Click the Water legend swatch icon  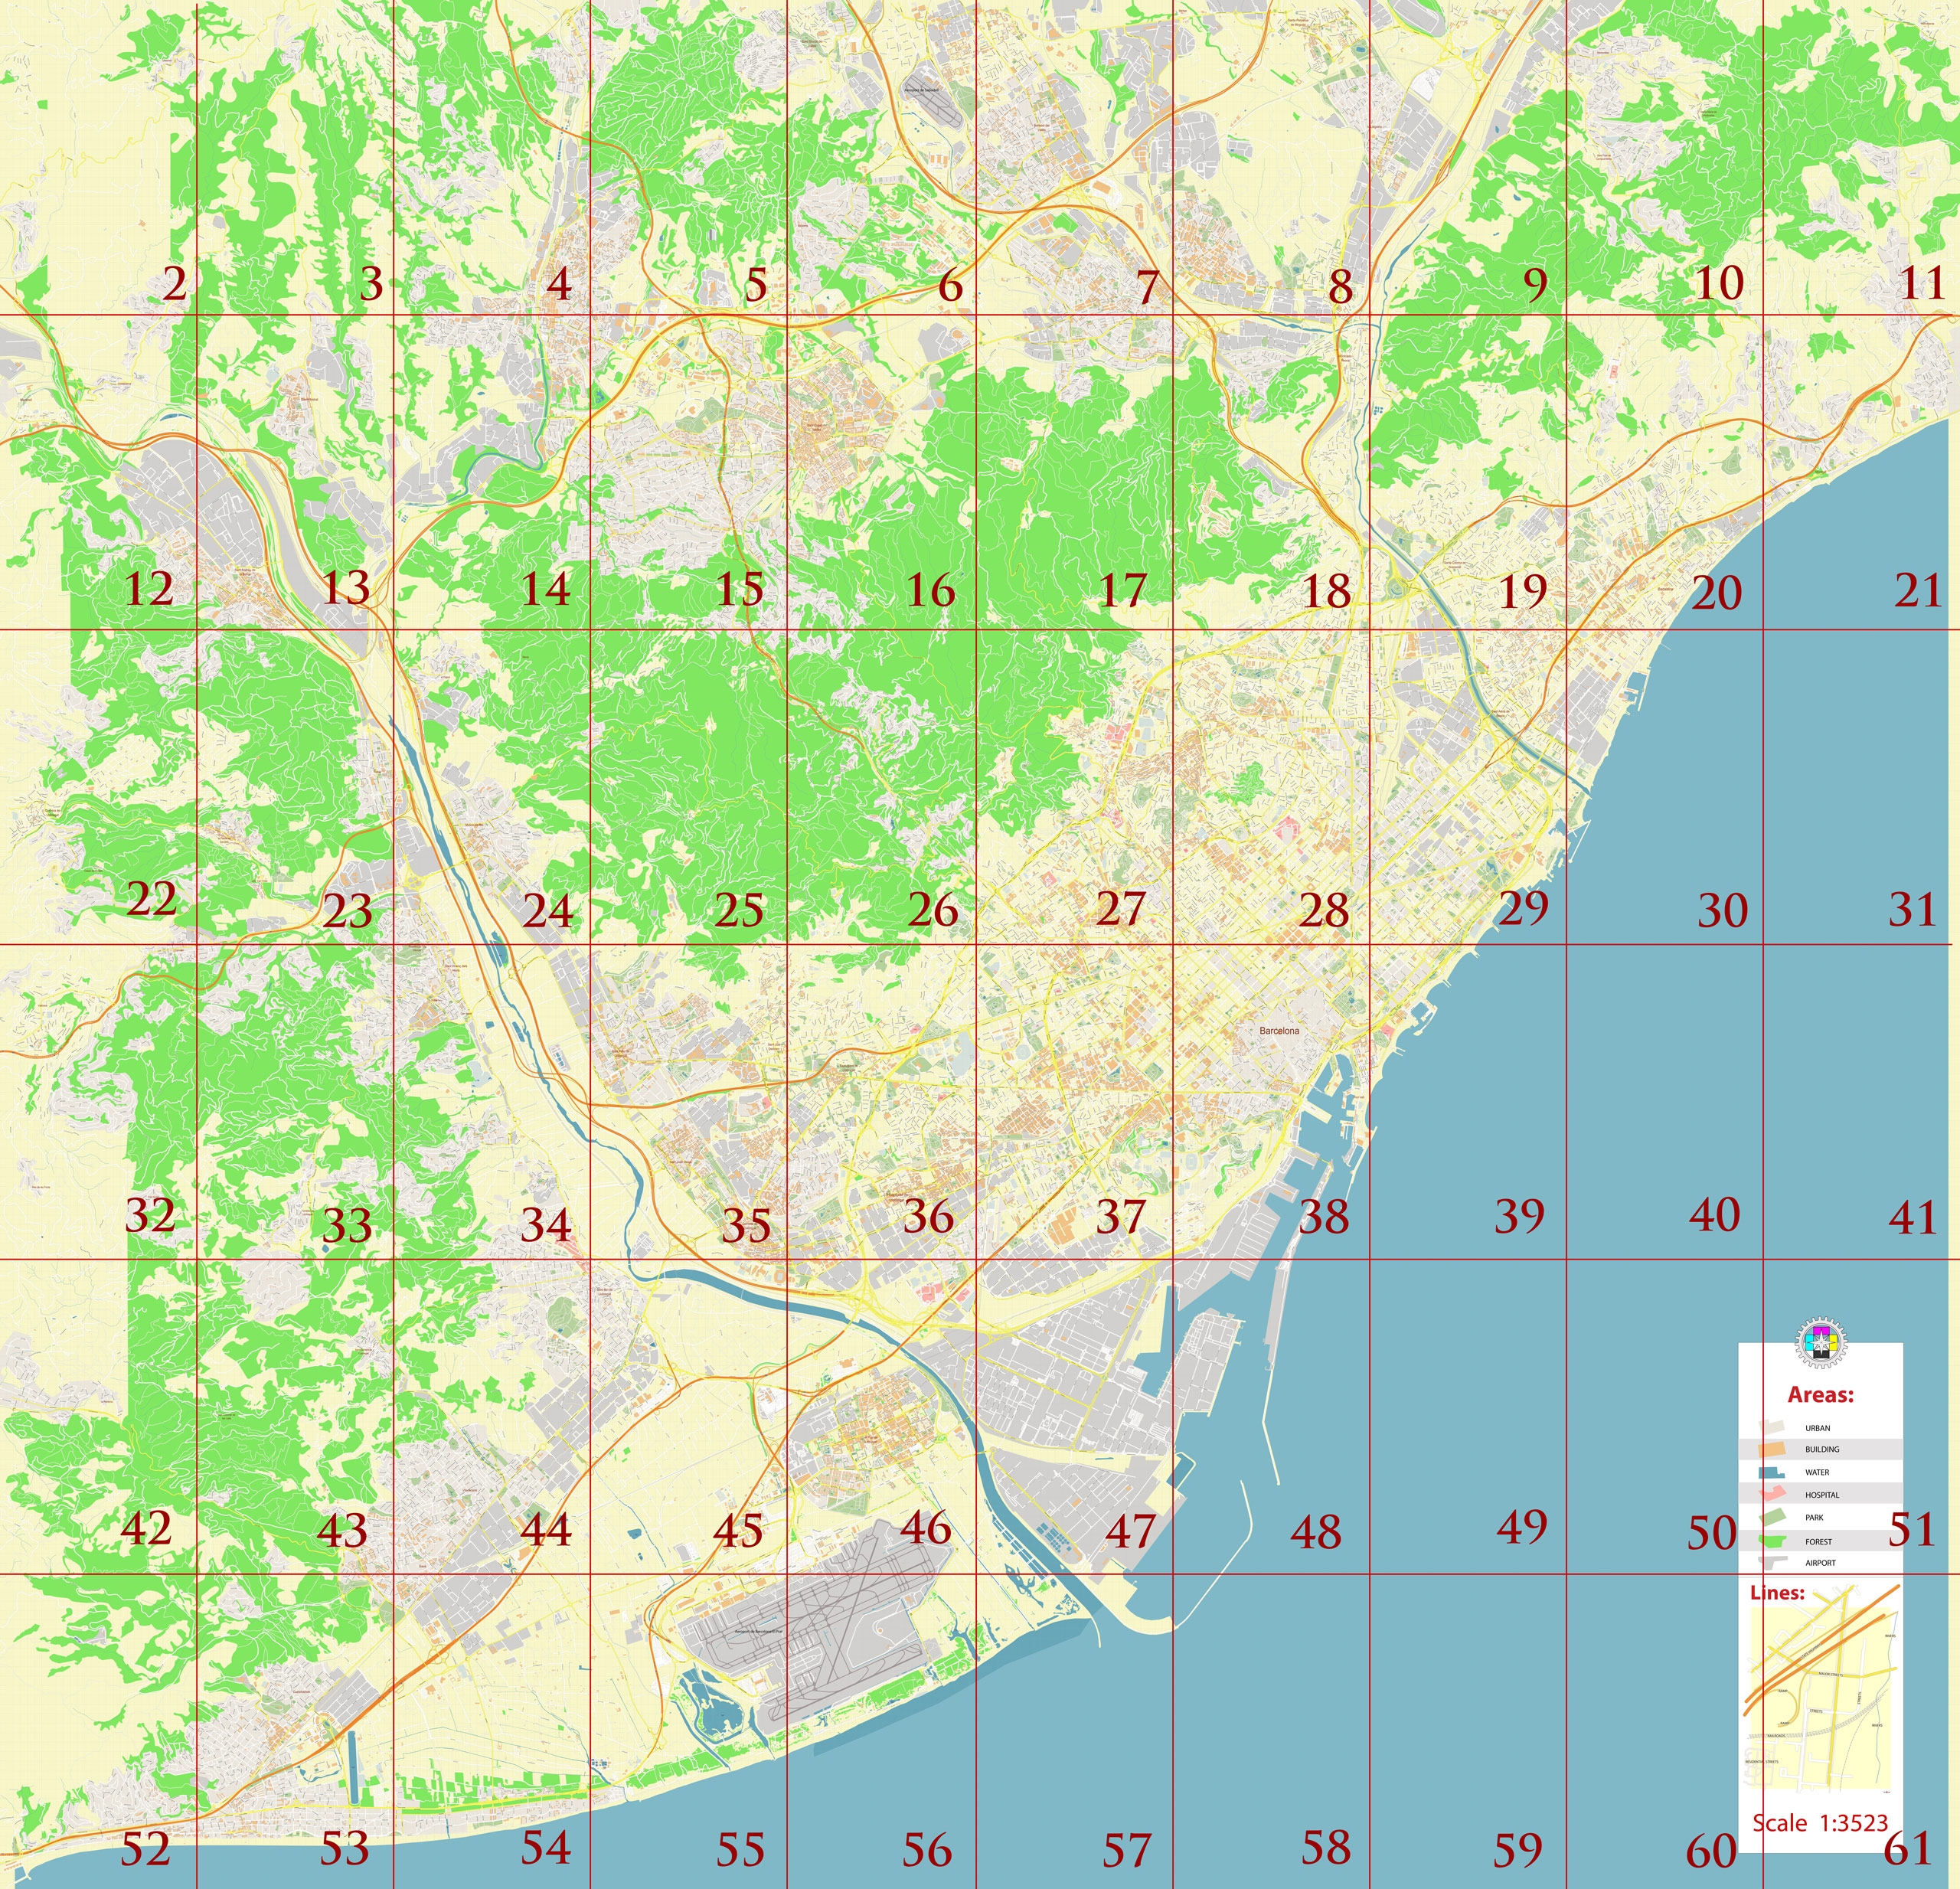tap(1771, 1472)
